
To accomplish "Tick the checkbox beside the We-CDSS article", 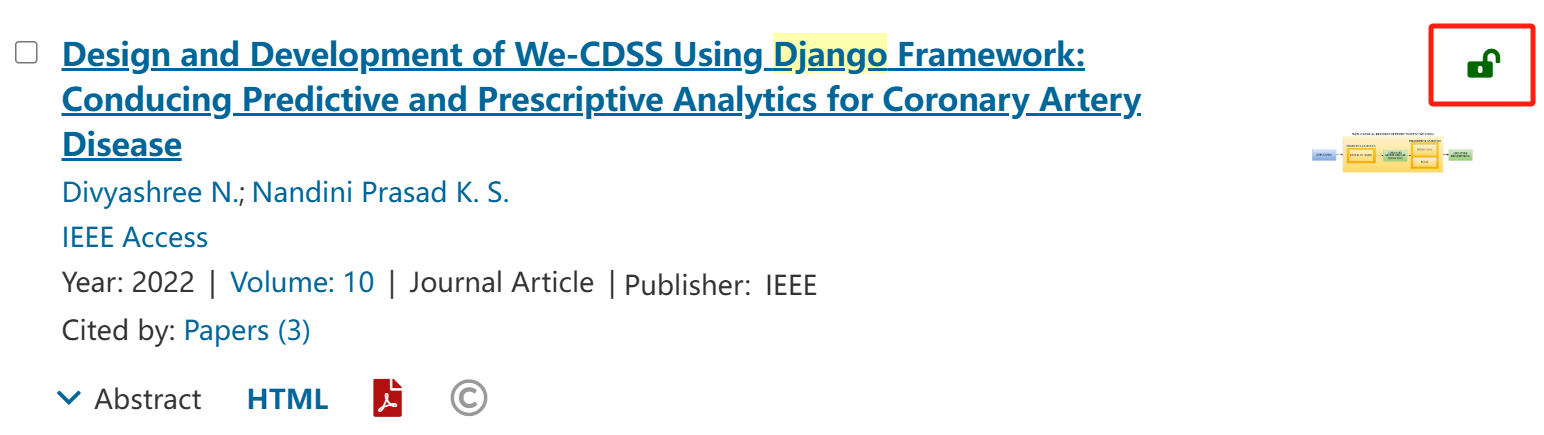I will pyautogui.click(x=26, y=53).
